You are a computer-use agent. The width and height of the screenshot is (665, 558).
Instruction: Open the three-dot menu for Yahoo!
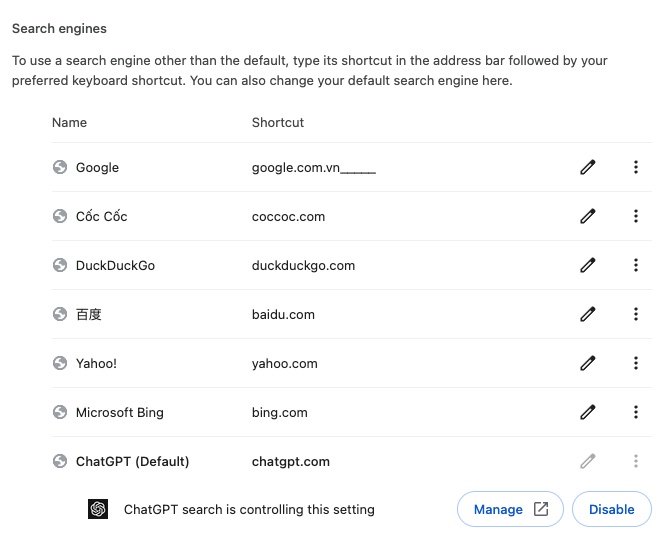636,364
